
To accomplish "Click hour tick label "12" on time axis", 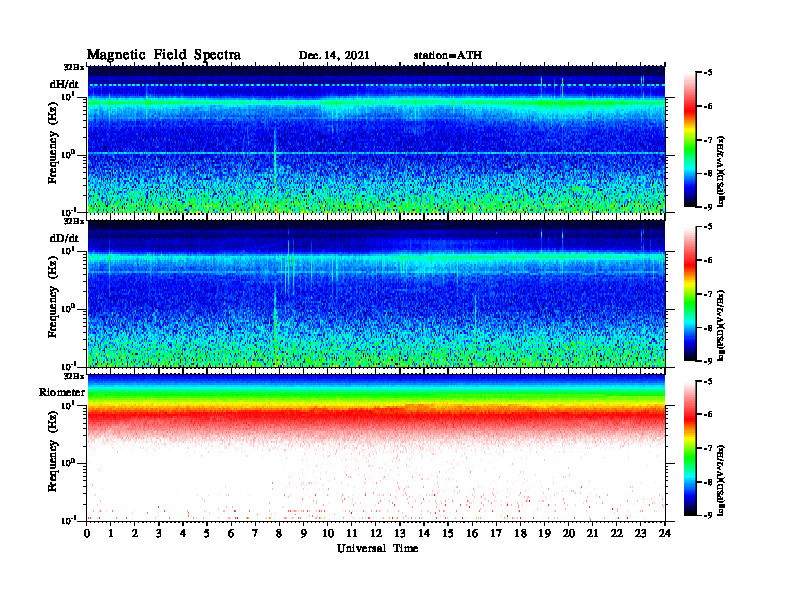I will (376, 534).
